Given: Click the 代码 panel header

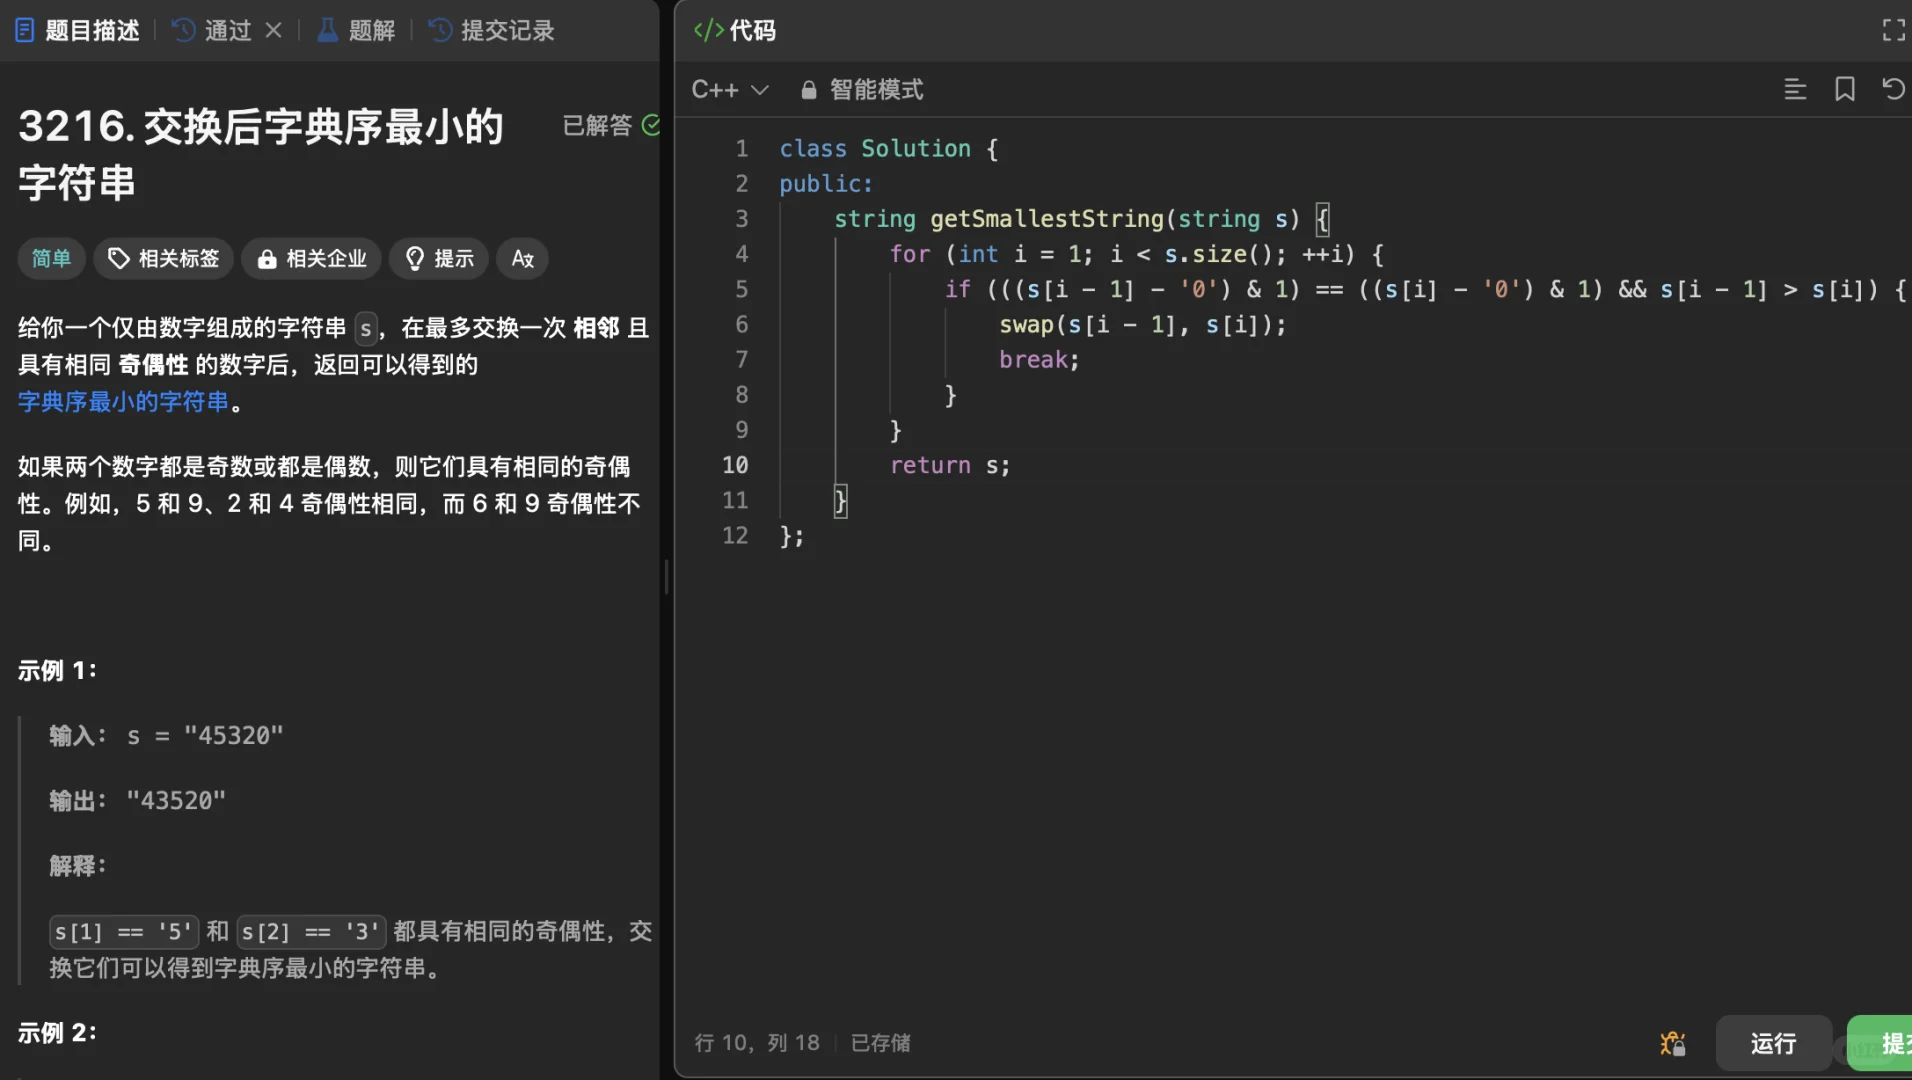Looking at the screenshot, I should 735,30.
